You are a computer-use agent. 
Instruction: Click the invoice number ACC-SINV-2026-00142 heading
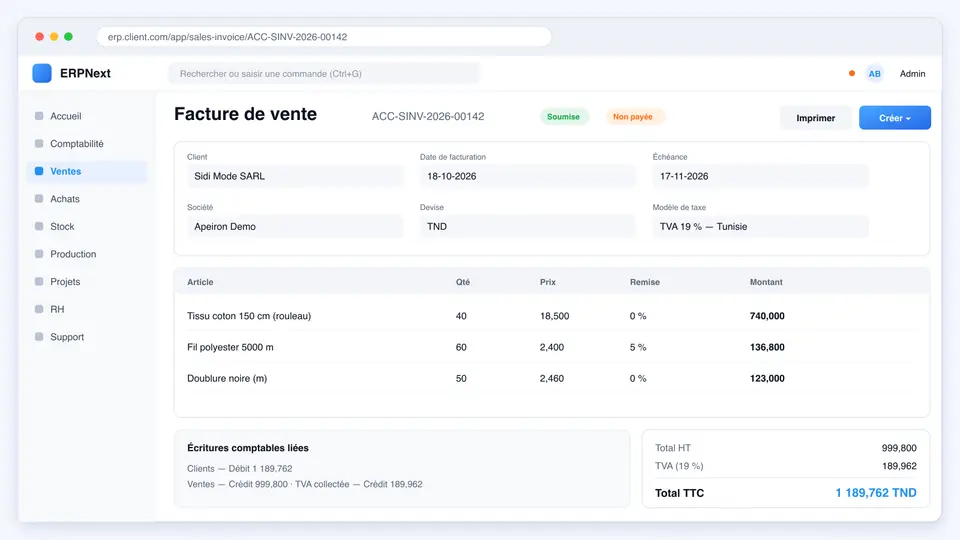pyautogui.click(x=428, y=116)
